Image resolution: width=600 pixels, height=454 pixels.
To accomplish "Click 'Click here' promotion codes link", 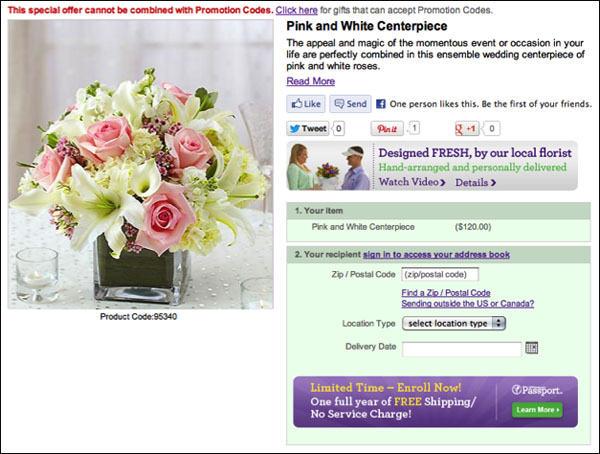I will (297, 10).
